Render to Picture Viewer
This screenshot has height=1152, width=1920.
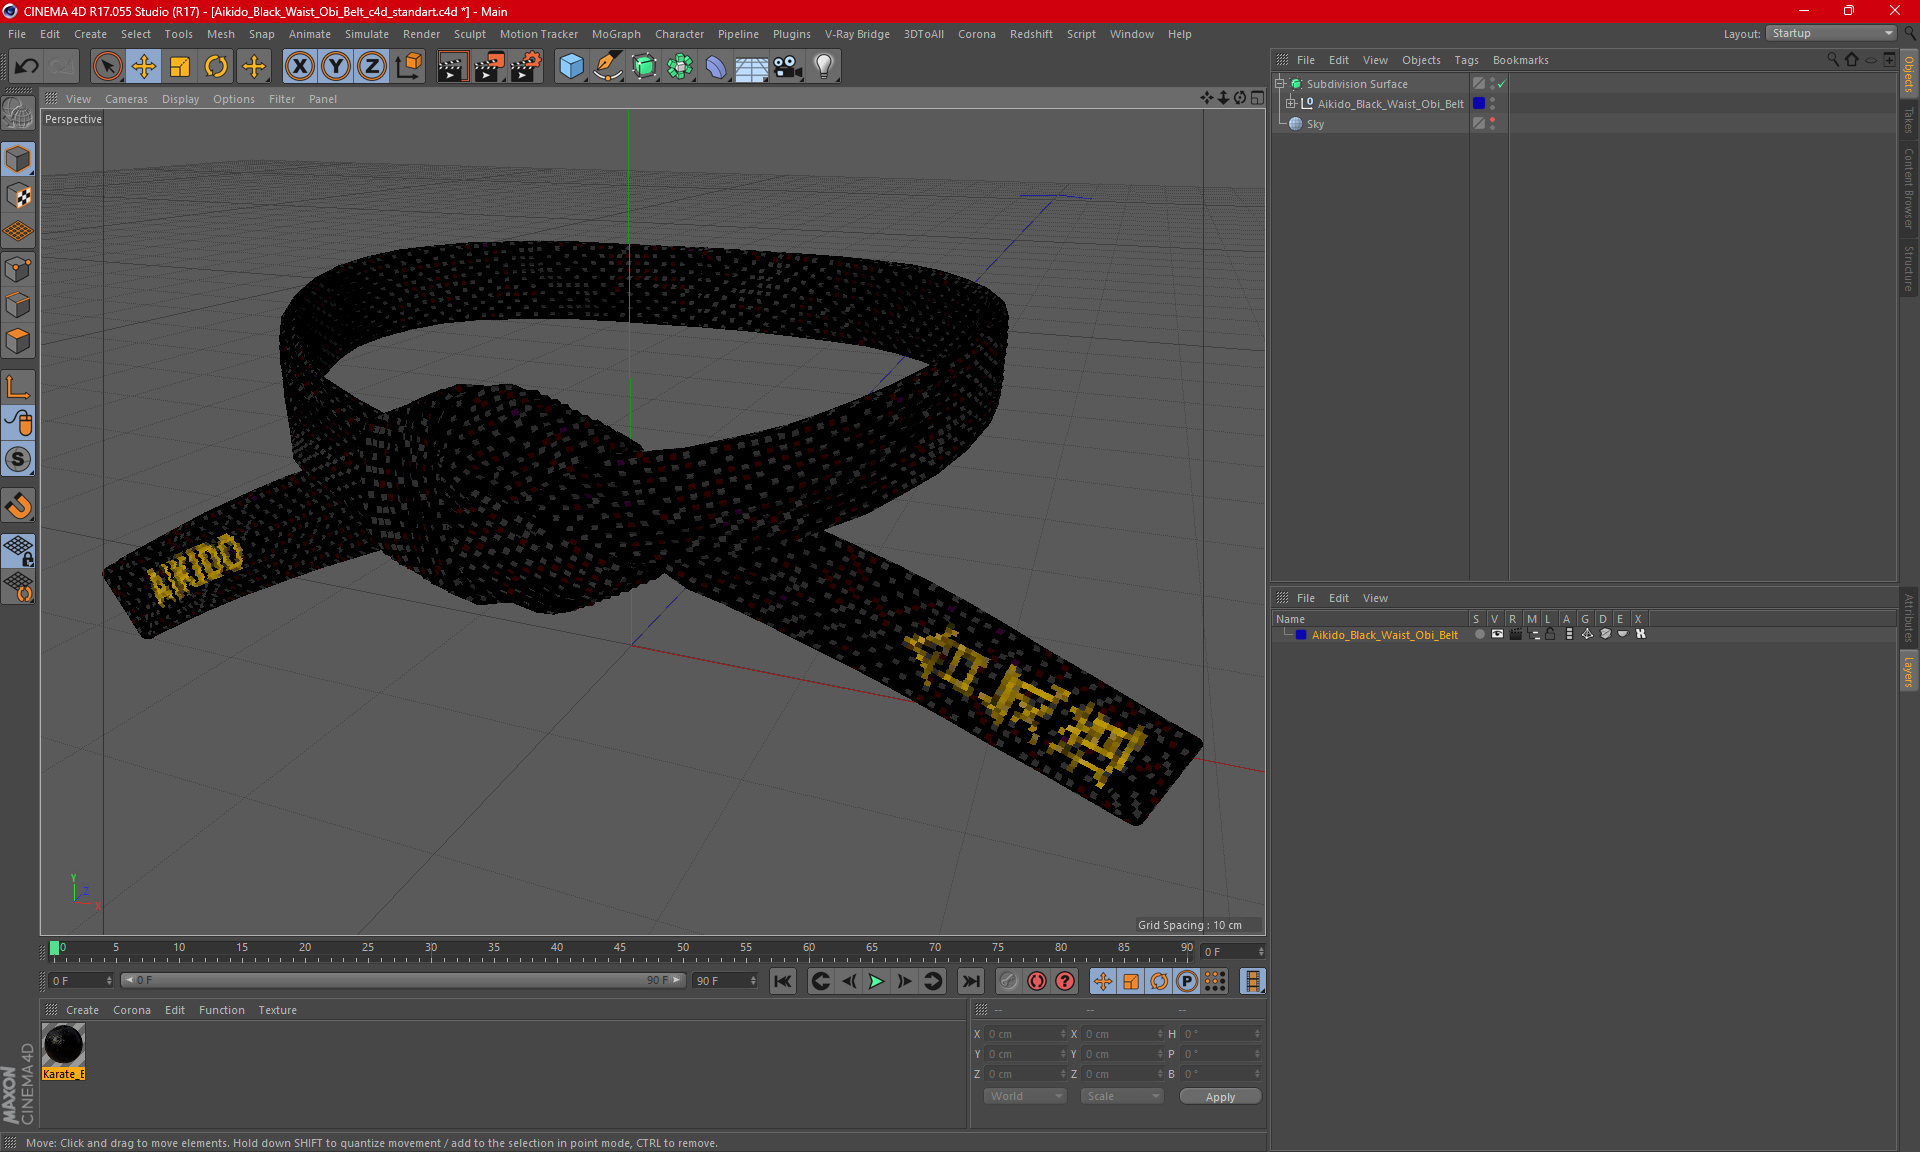pos(489,67)
